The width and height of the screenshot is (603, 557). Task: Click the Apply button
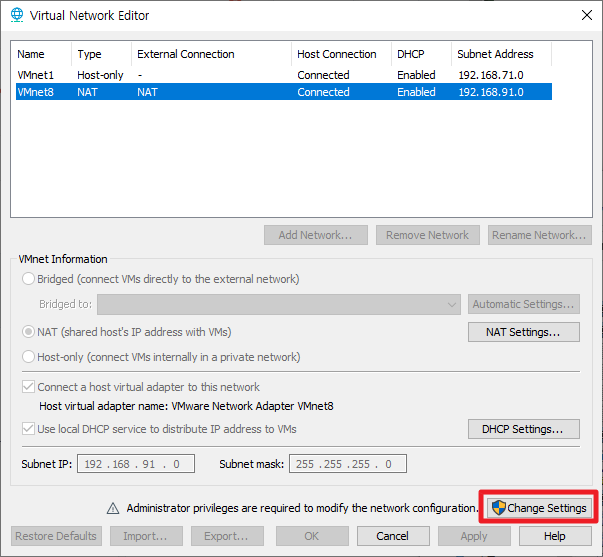coord(474,536)
